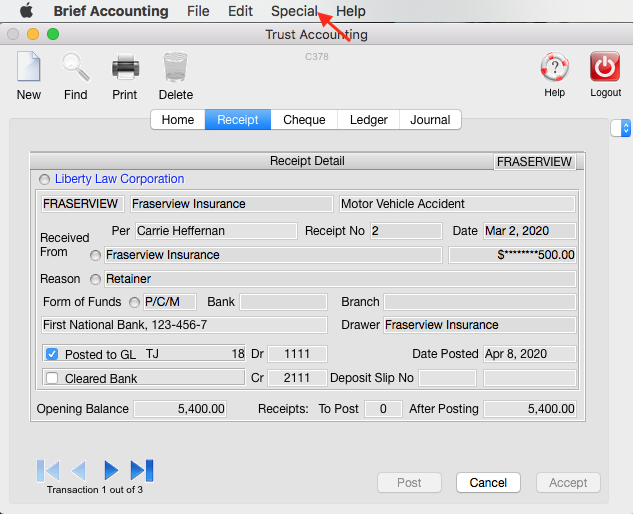Go to next transaction arrow

pyautogui.click(x=111, y=470)
